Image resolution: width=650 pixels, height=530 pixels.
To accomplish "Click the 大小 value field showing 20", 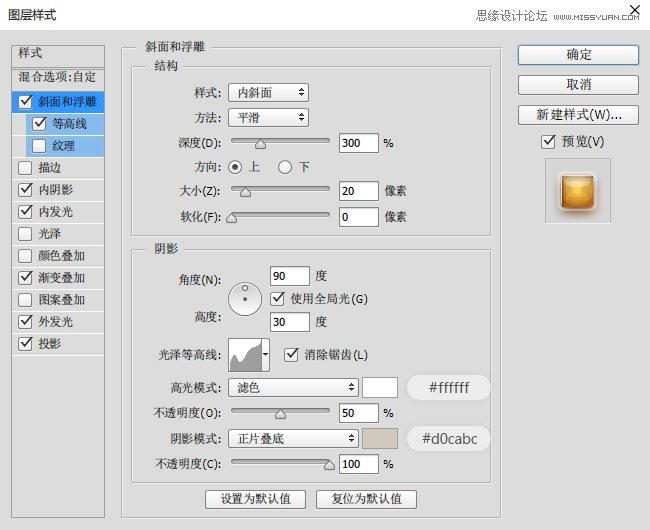I will click(359, 191).
